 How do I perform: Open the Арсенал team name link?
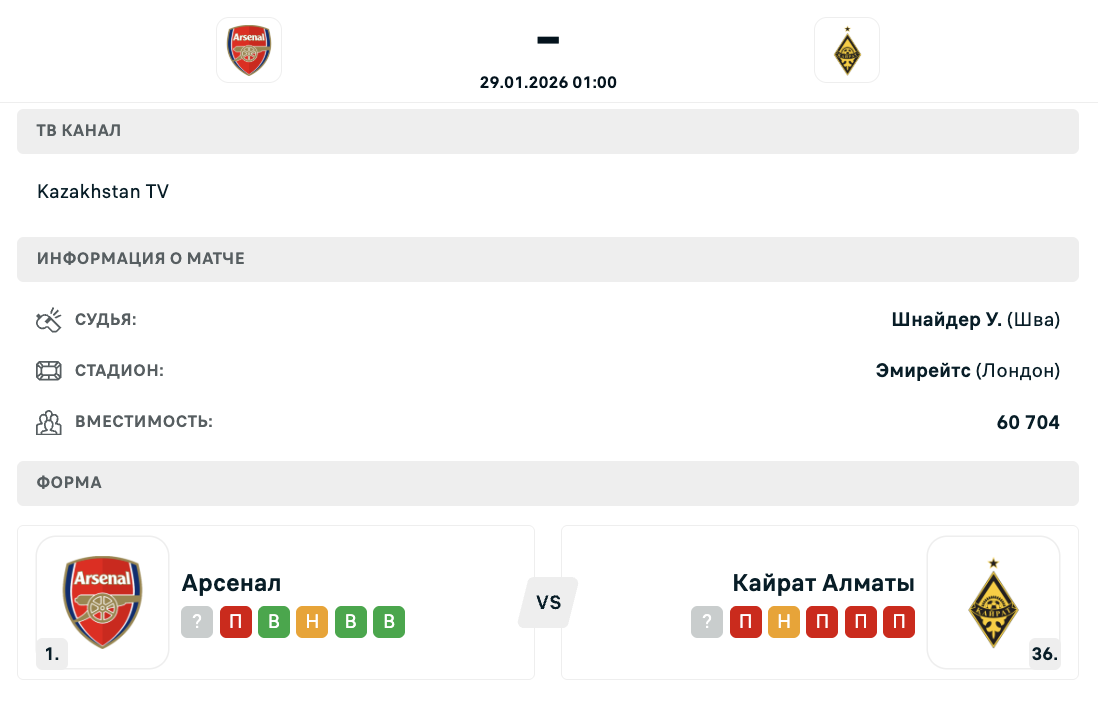pyautogui.click(x=232, y=583)
